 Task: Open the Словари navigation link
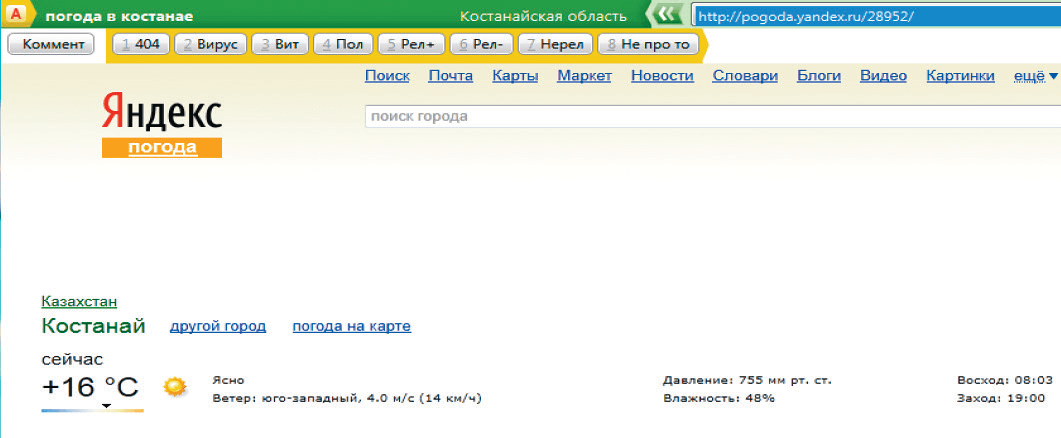pyautogui.click(x=745, y=76)
